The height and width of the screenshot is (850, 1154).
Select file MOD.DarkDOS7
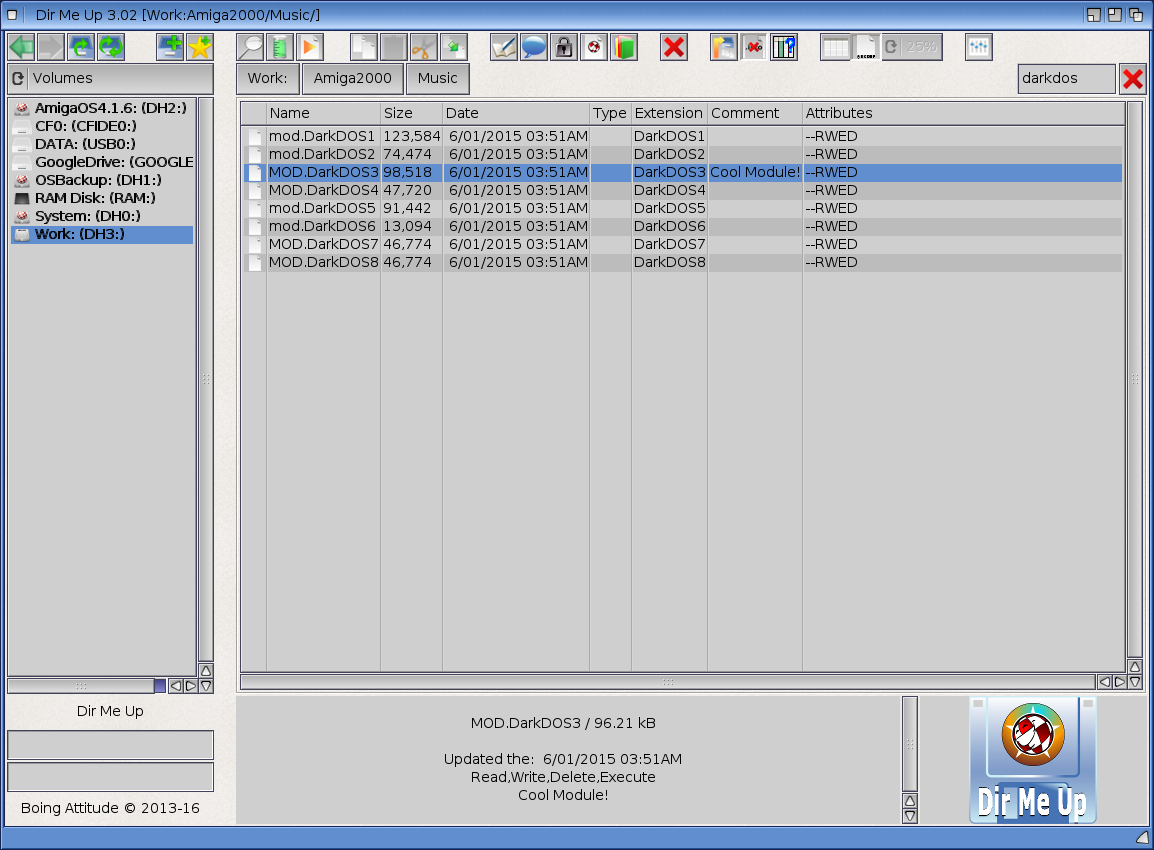(682, 244)
